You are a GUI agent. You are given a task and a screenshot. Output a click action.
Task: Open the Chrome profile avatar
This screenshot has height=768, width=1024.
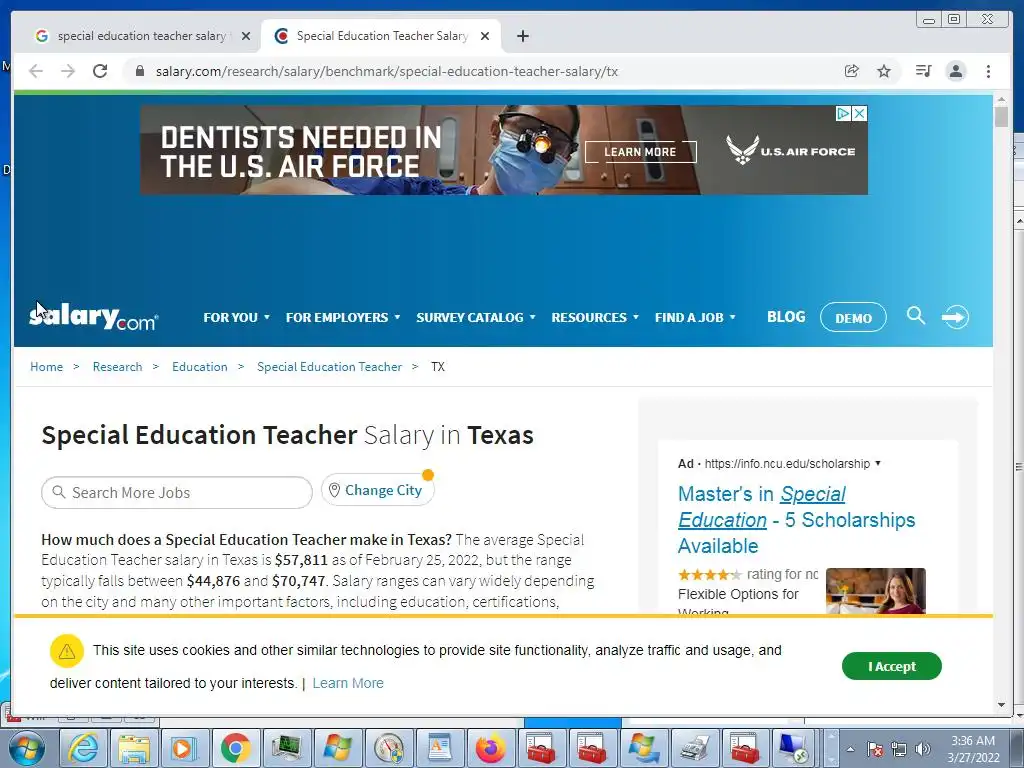pyautogui.click(x=956, y=71)
